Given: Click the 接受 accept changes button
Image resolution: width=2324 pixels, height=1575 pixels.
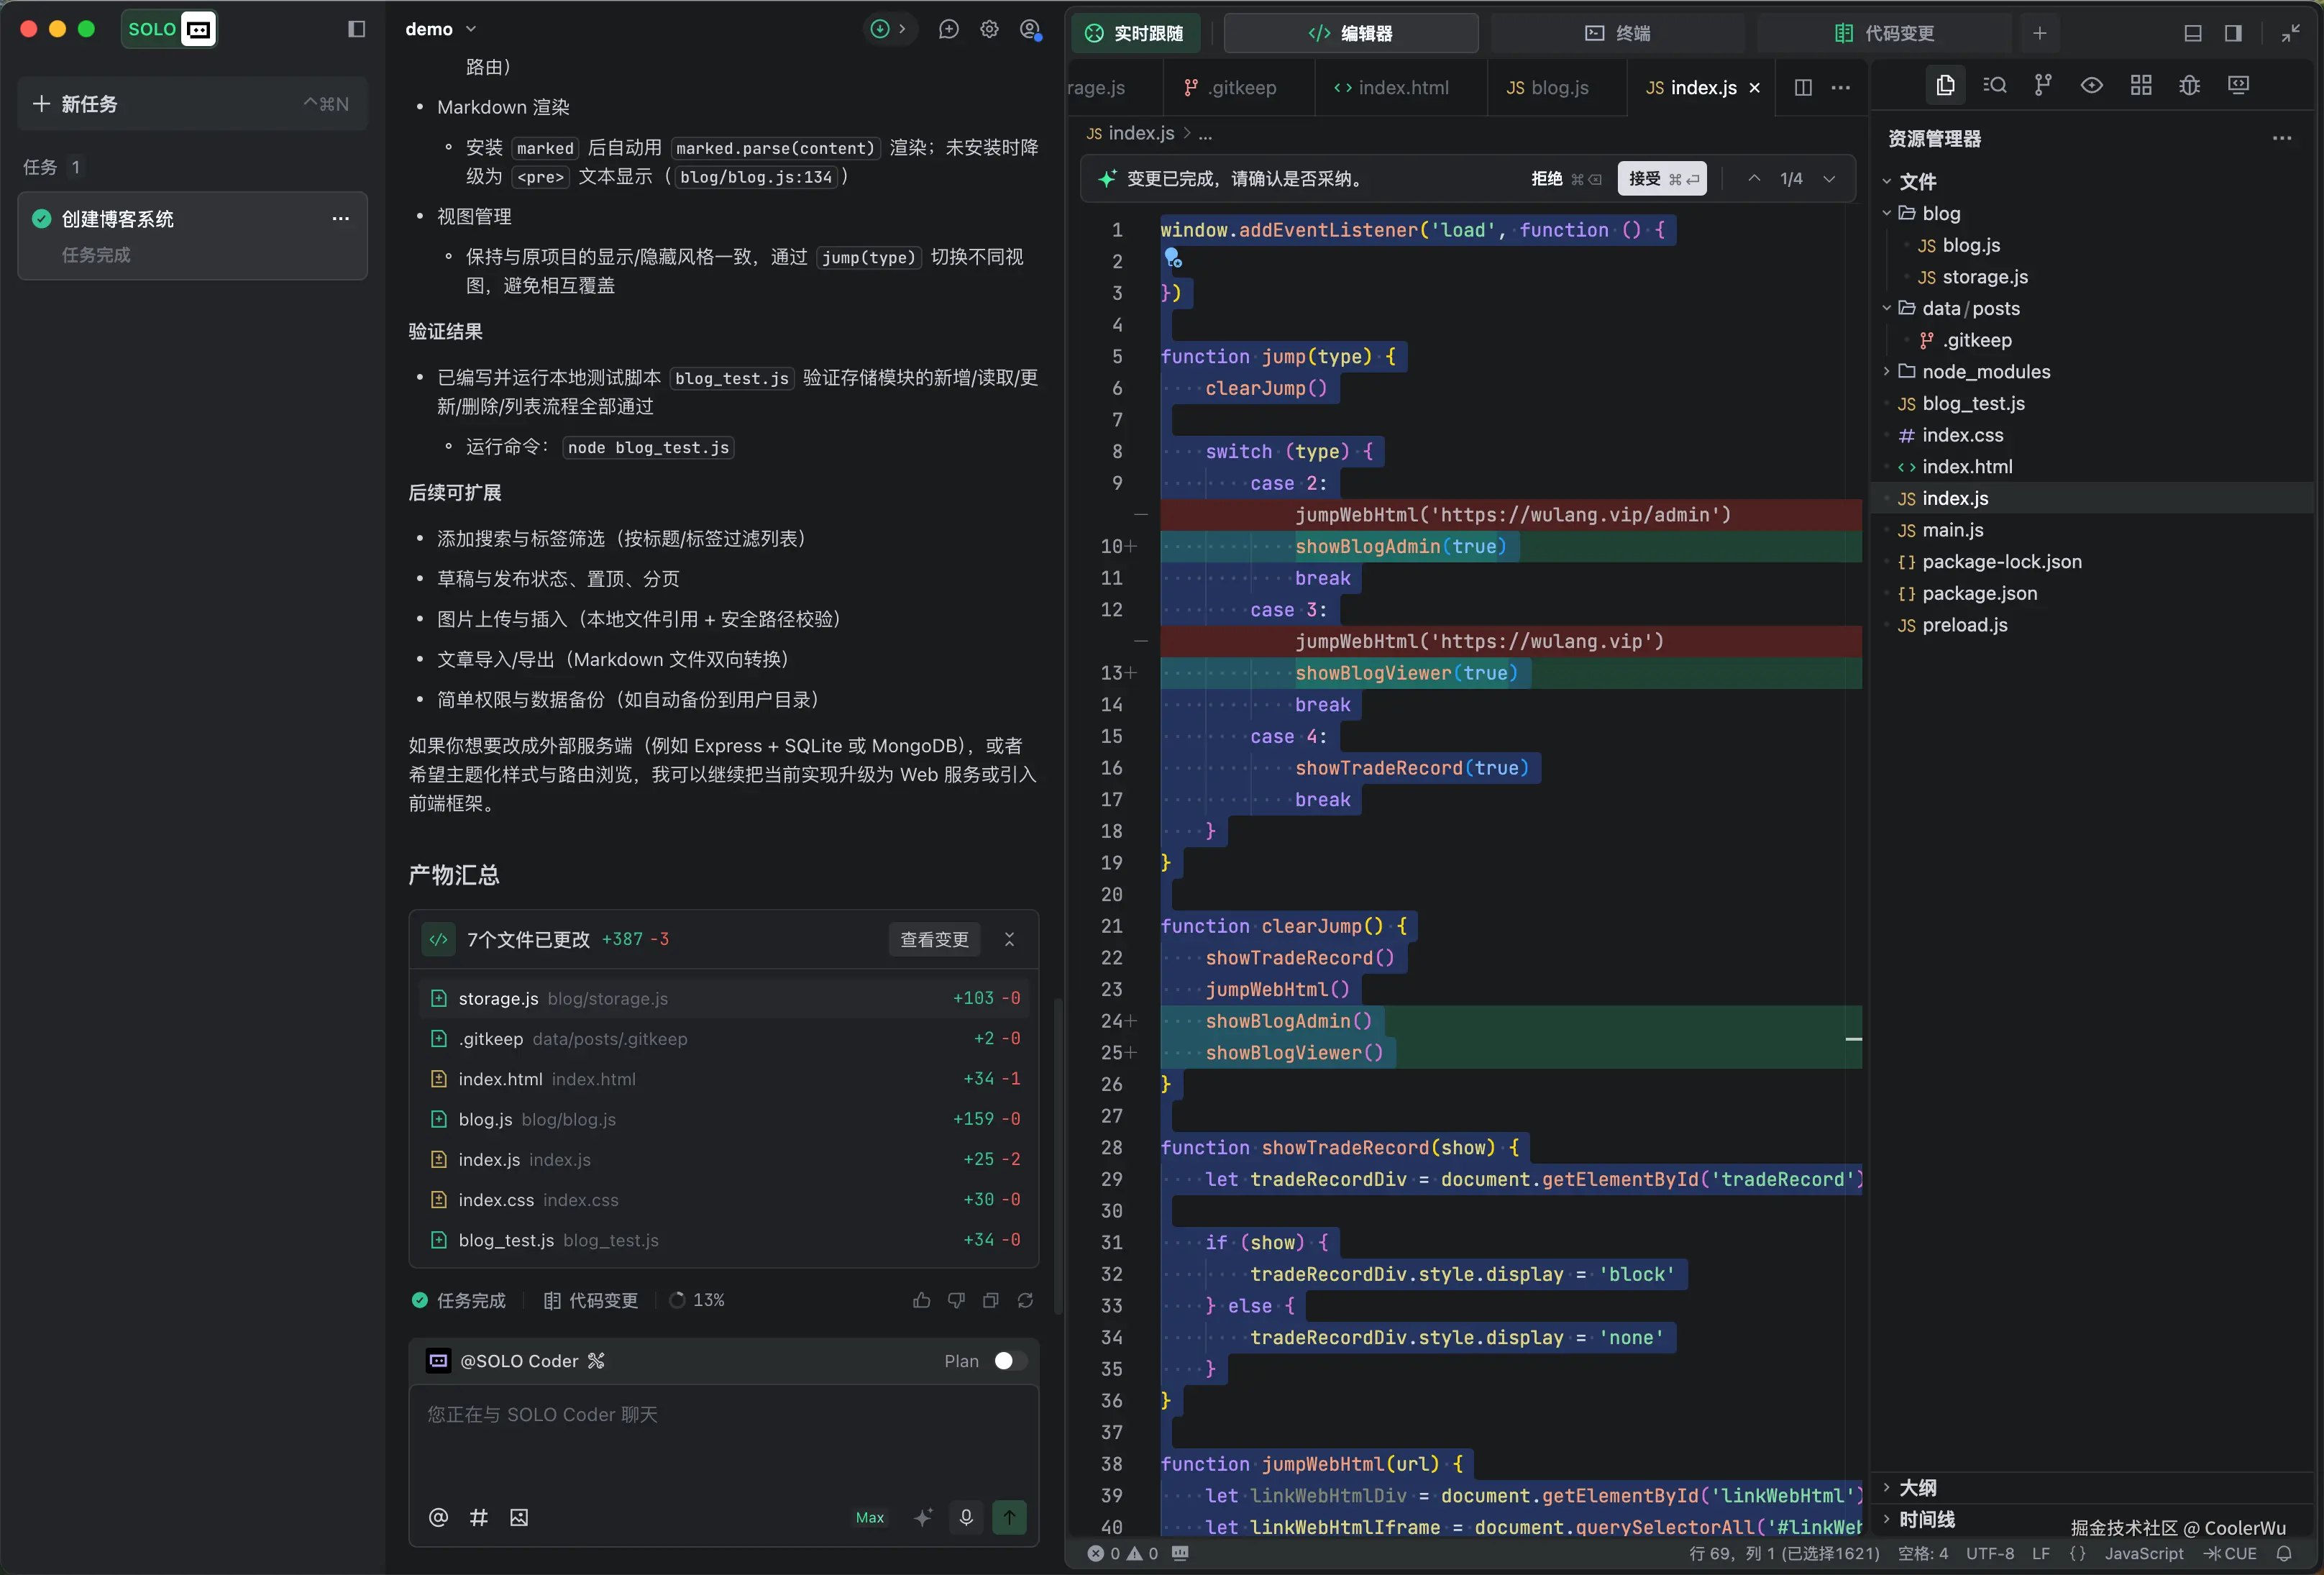Looking at the screenshot, I should pyautogui.click(x=1661, y=178).
